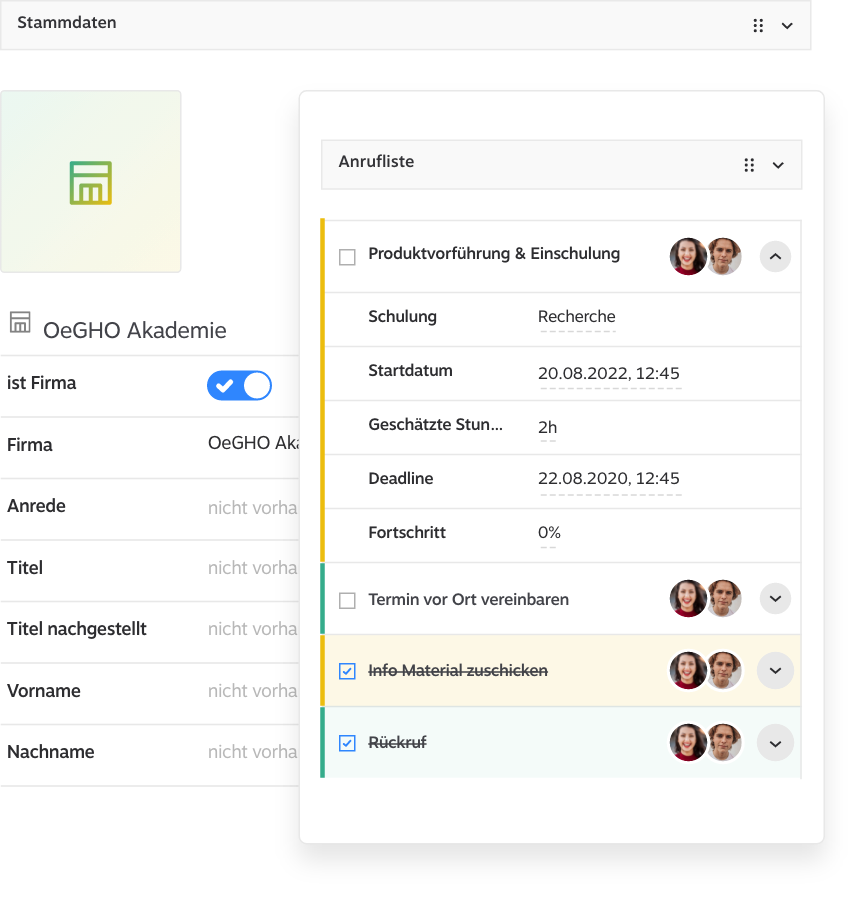861x897 pixels.
Task: Click the small company icon beside OeGHO Akademie
Action: pyautogui.click(x=20, y=323)
